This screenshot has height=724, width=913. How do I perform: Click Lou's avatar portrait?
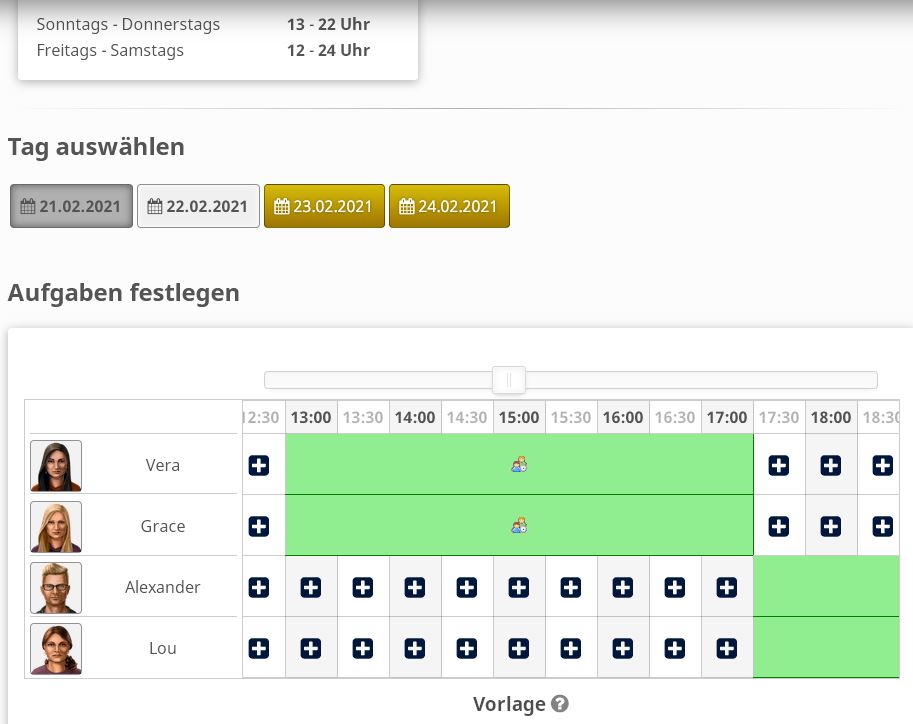coord(56,649)
